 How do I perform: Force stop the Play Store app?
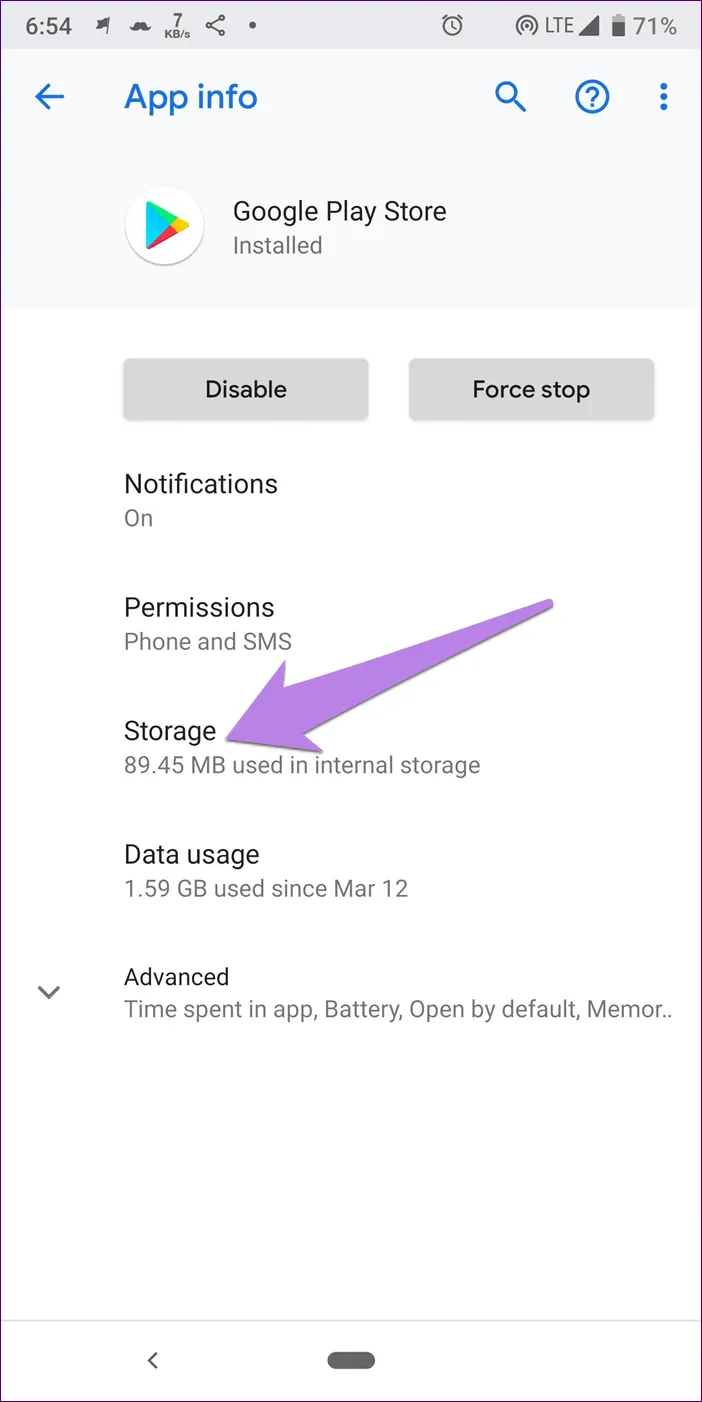coord(531,389)
